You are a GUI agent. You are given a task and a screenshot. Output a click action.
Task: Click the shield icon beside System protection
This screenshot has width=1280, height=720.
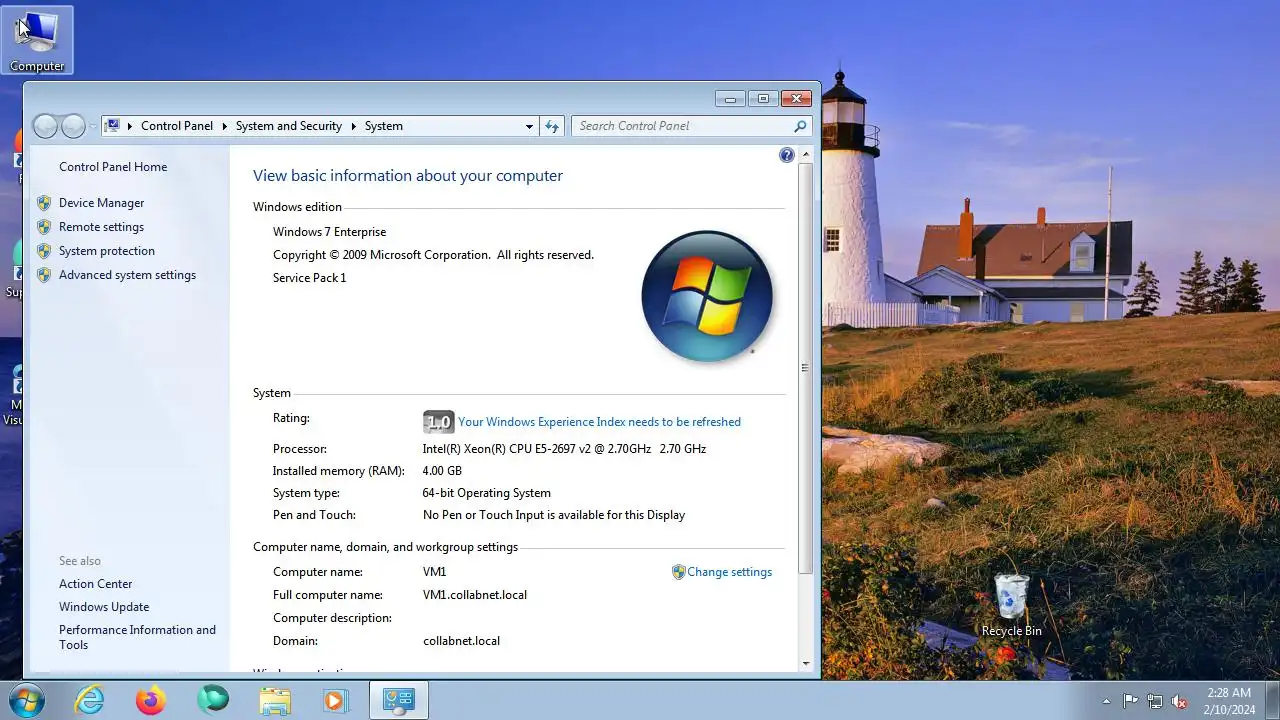pyautogui.click(x=44, y=251)
